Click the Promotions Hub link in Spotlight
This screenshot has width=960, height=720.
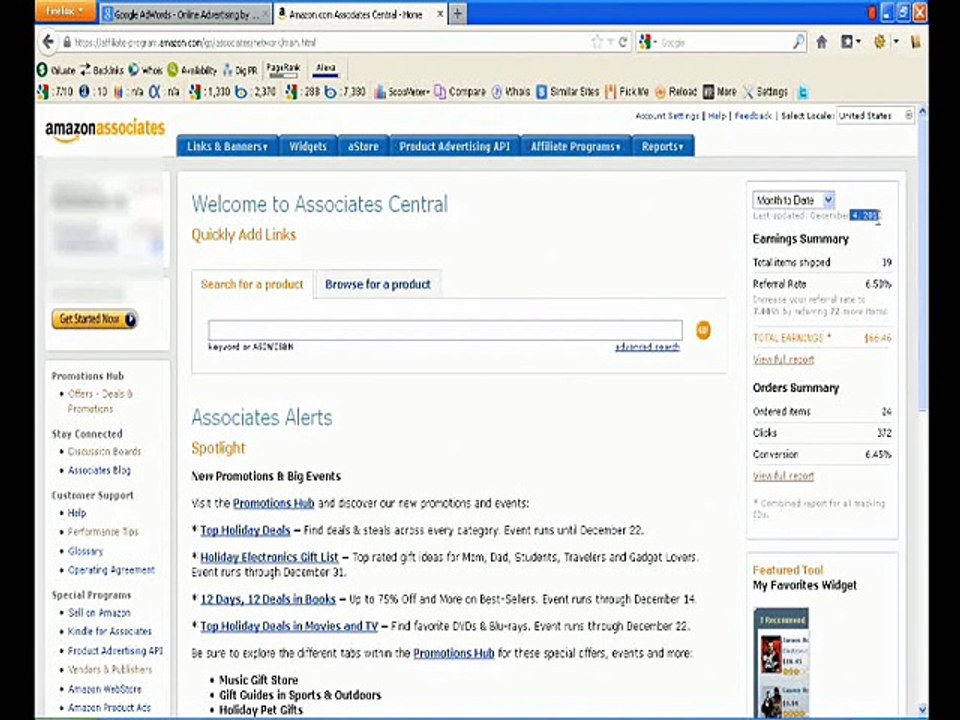point(274,503)
